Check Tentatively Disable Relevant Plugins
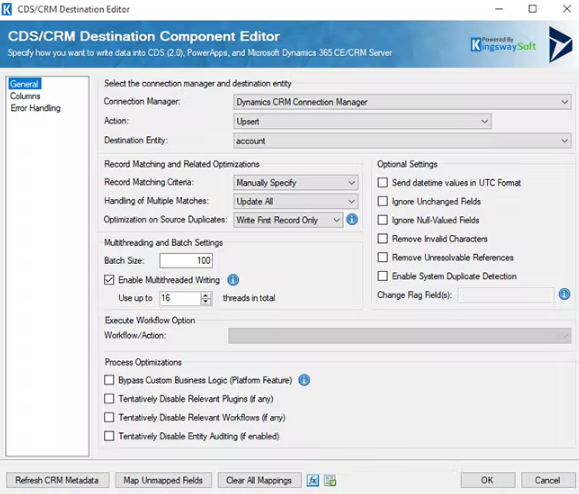The width and height of the screenshot is (579, 494). tap(109, 399)
